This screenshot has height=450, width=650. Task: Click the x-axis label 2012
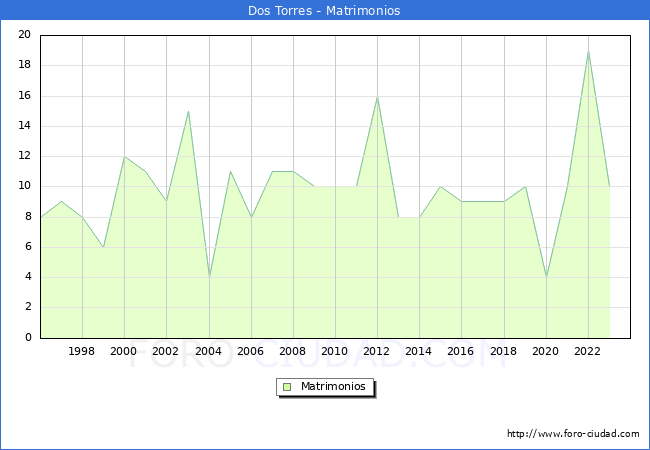click(376, 351)
